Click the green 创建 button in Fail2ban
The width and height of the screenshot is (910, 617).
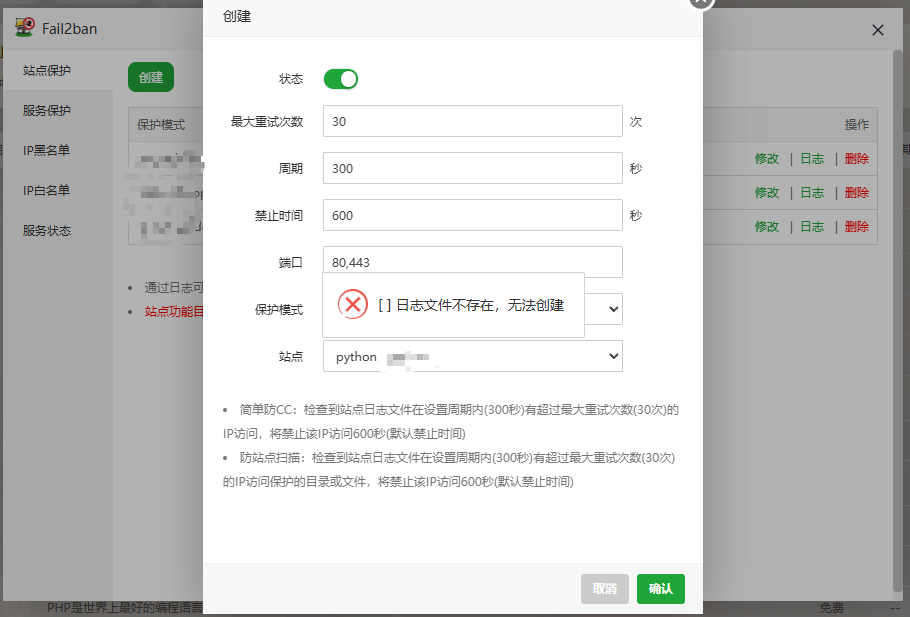coord(151,77)
